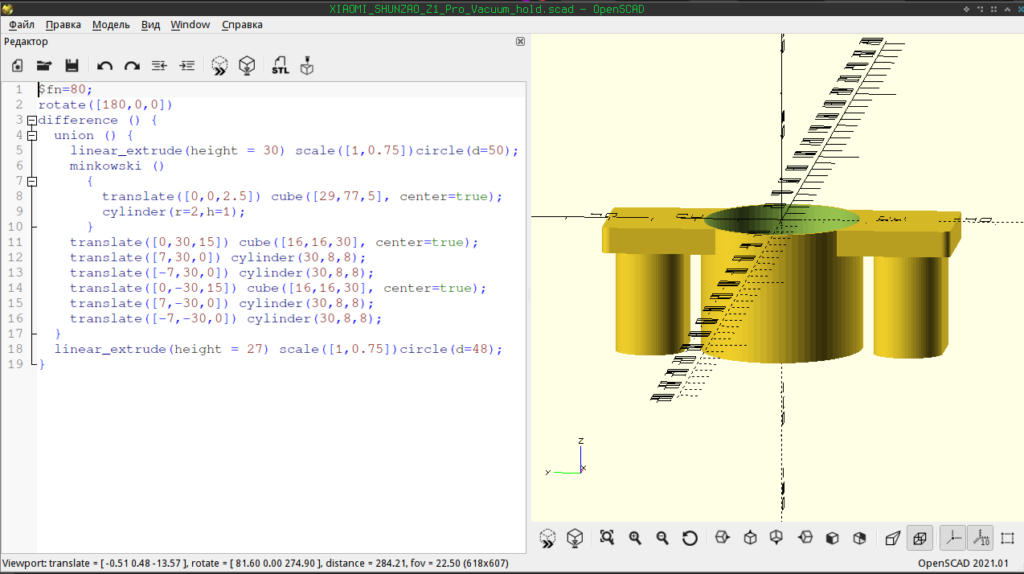Zoom in on the 3D view
This screenshot has width=1024, height=574.
pos(635,538)
